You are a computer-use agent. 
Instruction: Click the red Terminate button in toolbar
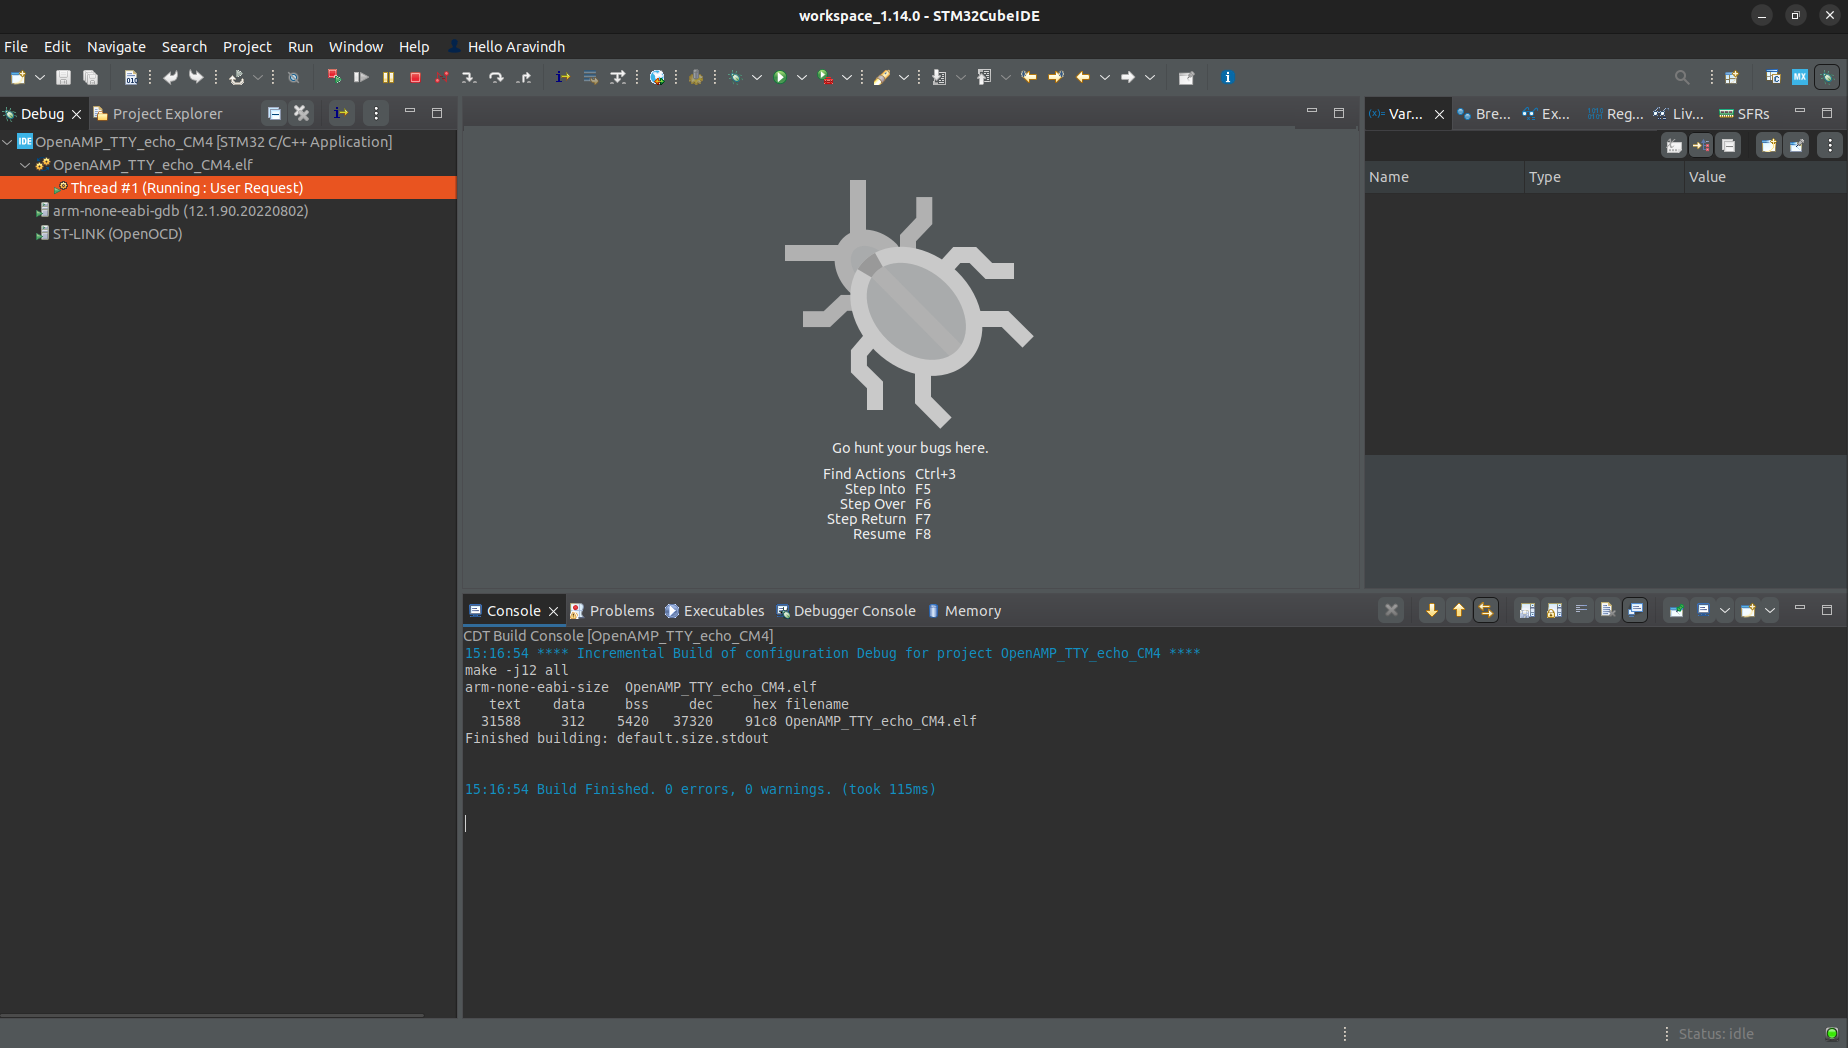(x=415, y=77)
